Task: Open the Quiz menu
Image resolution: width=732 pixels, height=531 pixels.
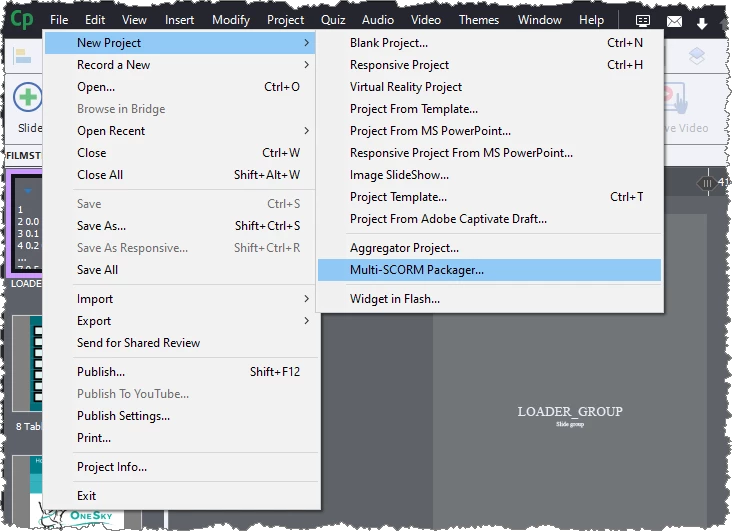Action: click(x=333, y=20)
